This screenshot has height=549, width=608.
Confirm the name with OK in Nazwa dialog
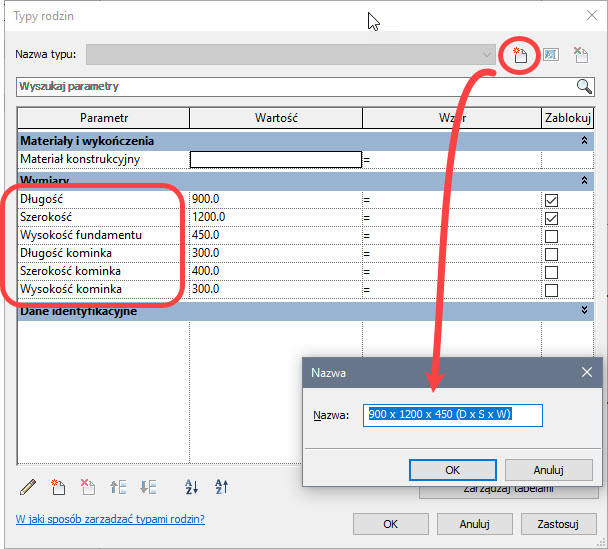pyautogui.click(x=452, y=469)
